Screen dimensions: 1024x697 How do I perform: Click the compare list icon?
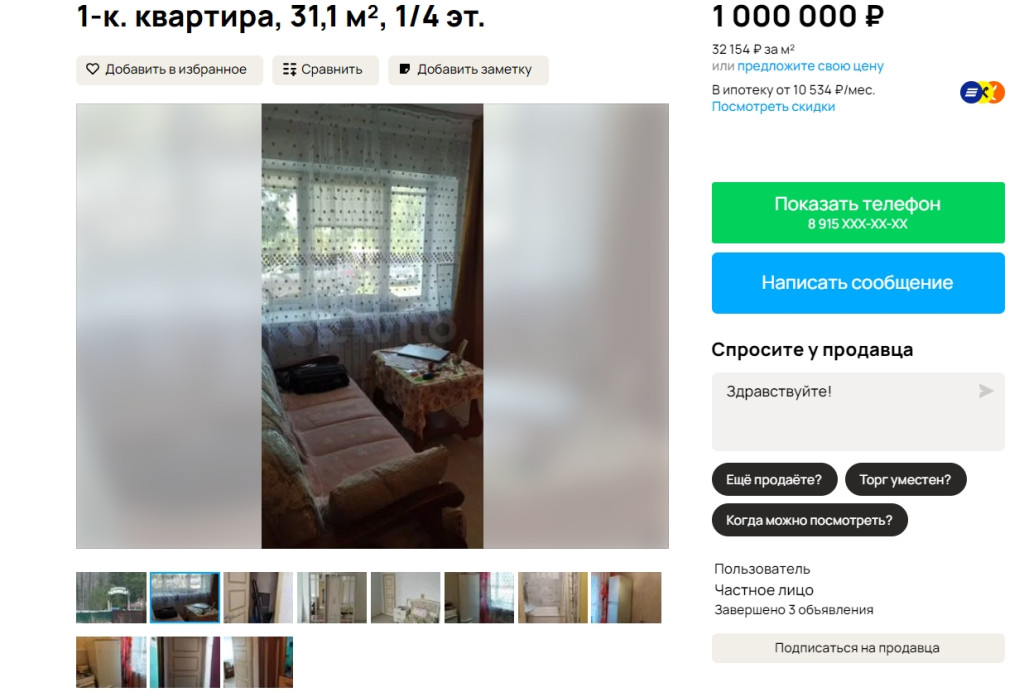click(289, 69)
